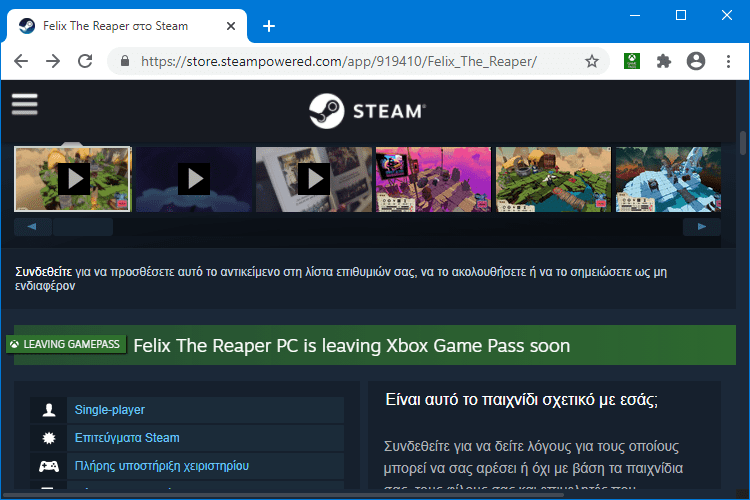Select the pink city screenshot thumbnail

coord(433,179)
